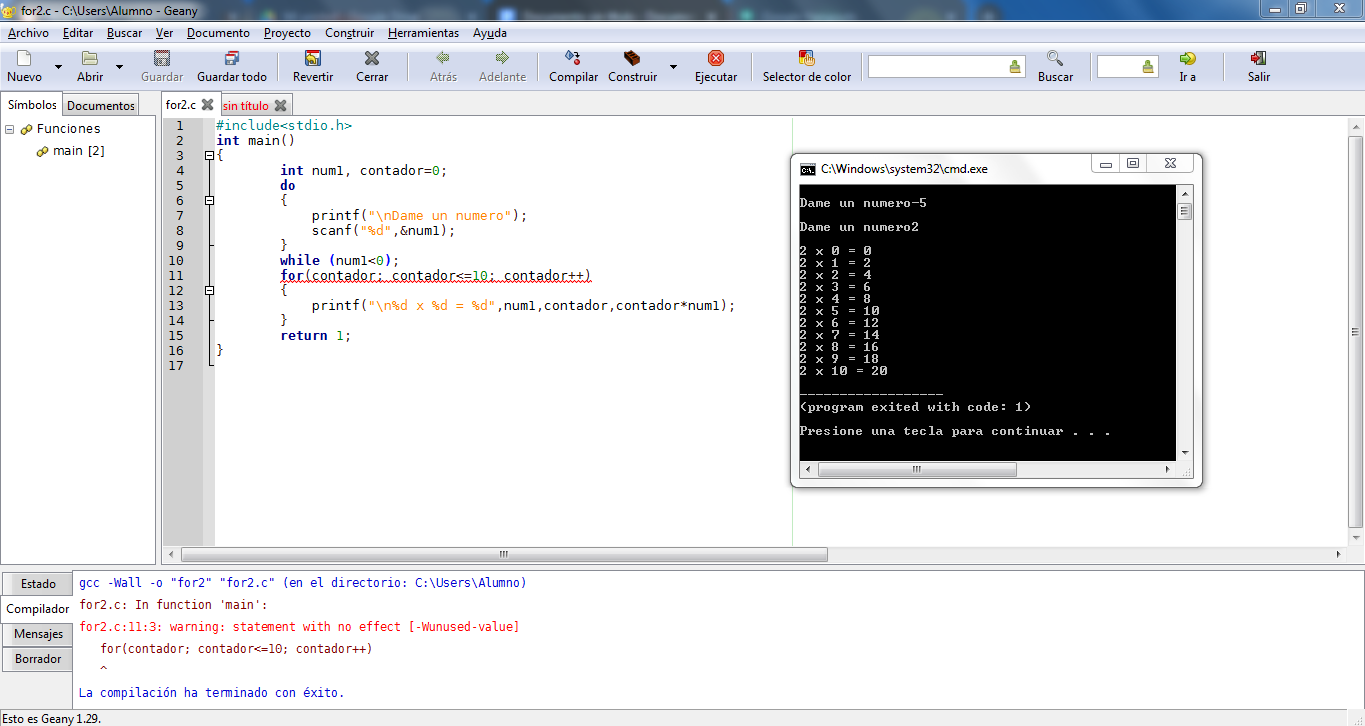
Task: Click the 'return 1;' code line
Action: pos(316,336)
